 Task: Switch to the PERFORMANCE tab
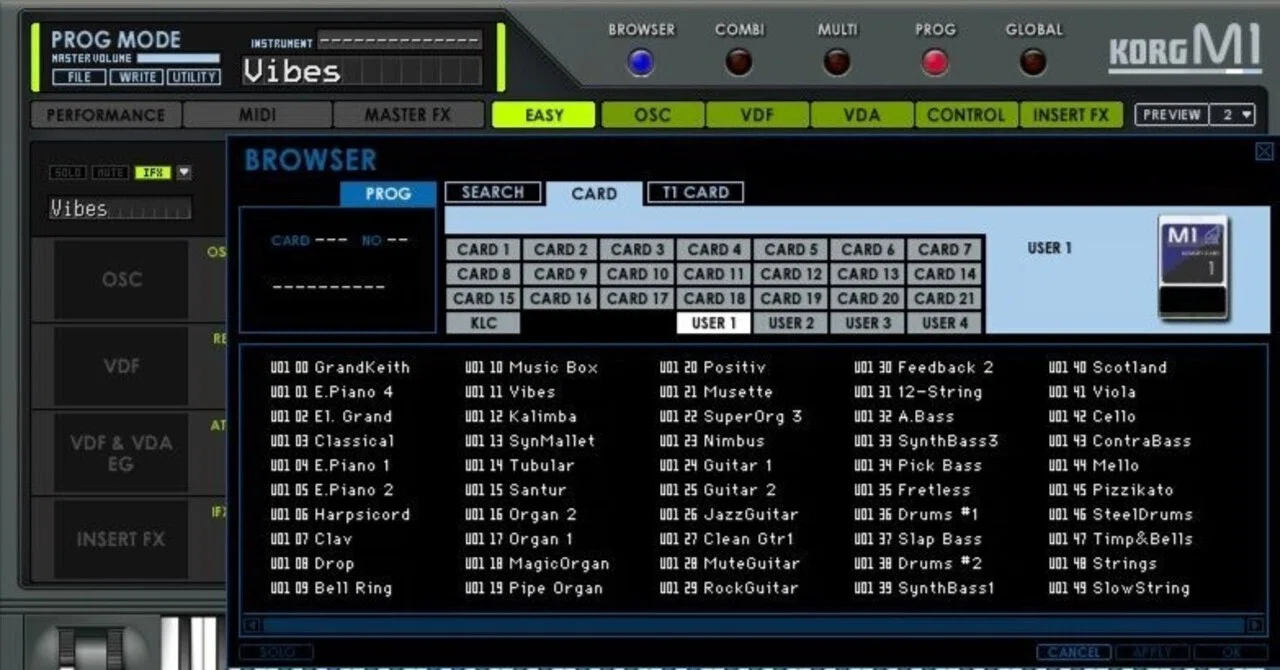(106, 115)
